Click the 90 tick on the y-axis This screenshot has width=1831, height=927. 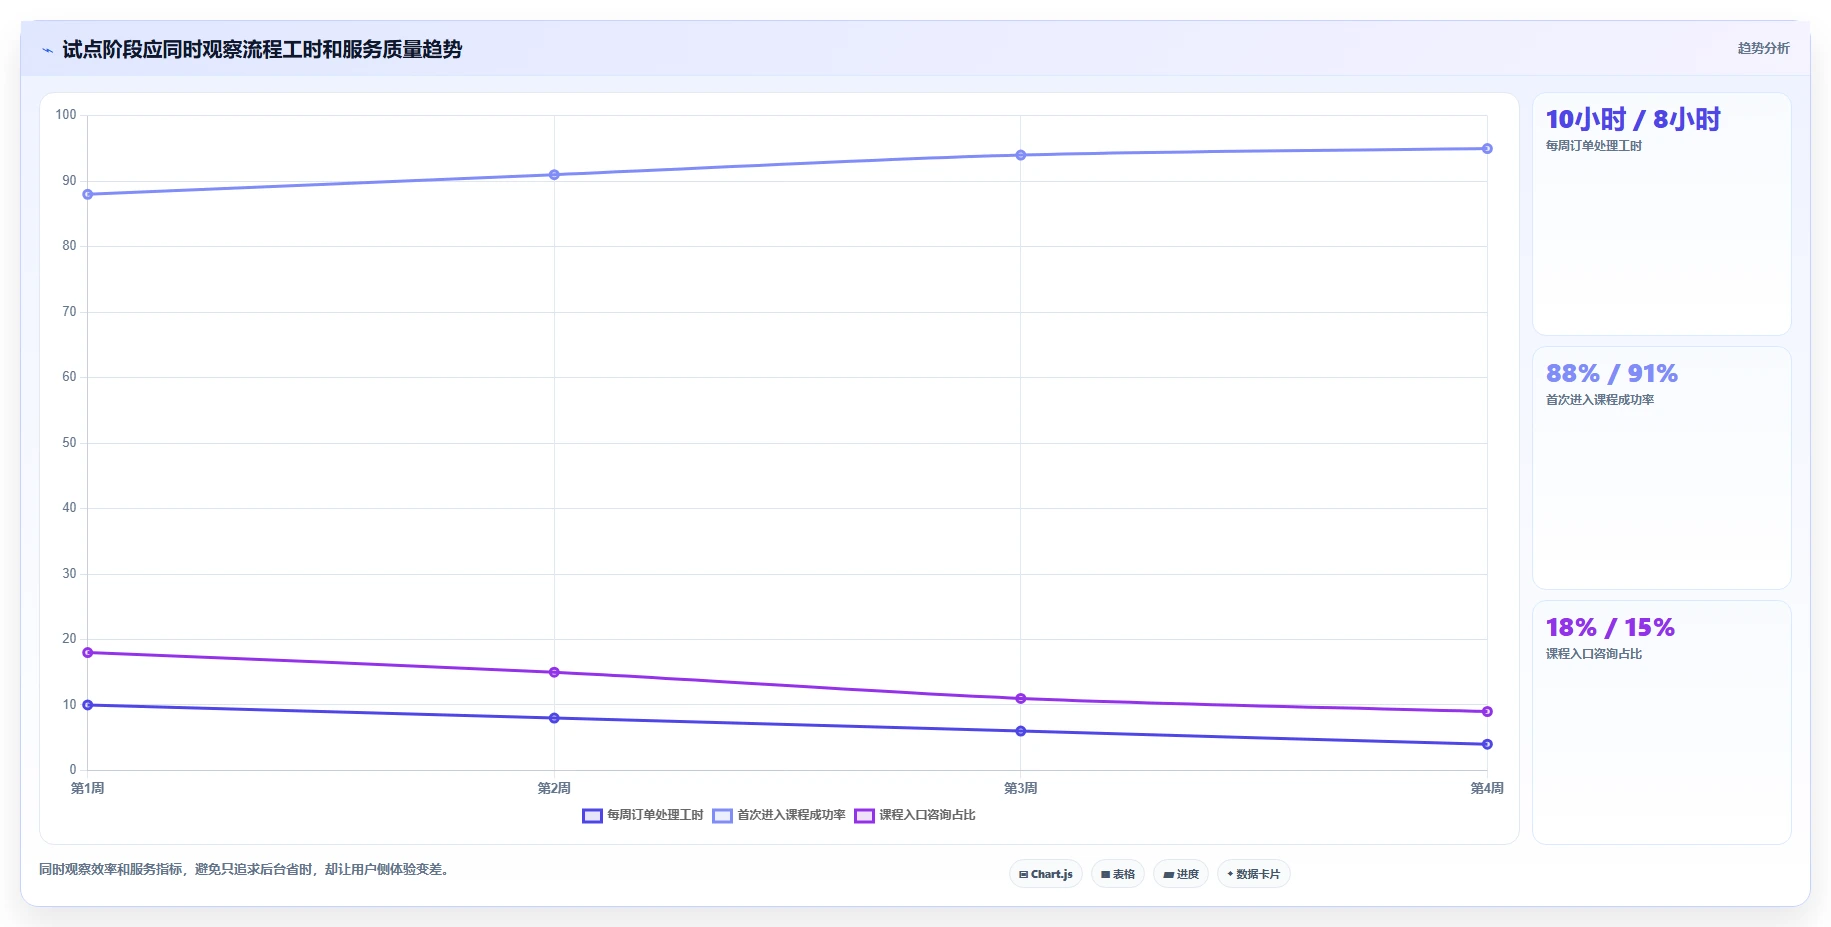69,181
